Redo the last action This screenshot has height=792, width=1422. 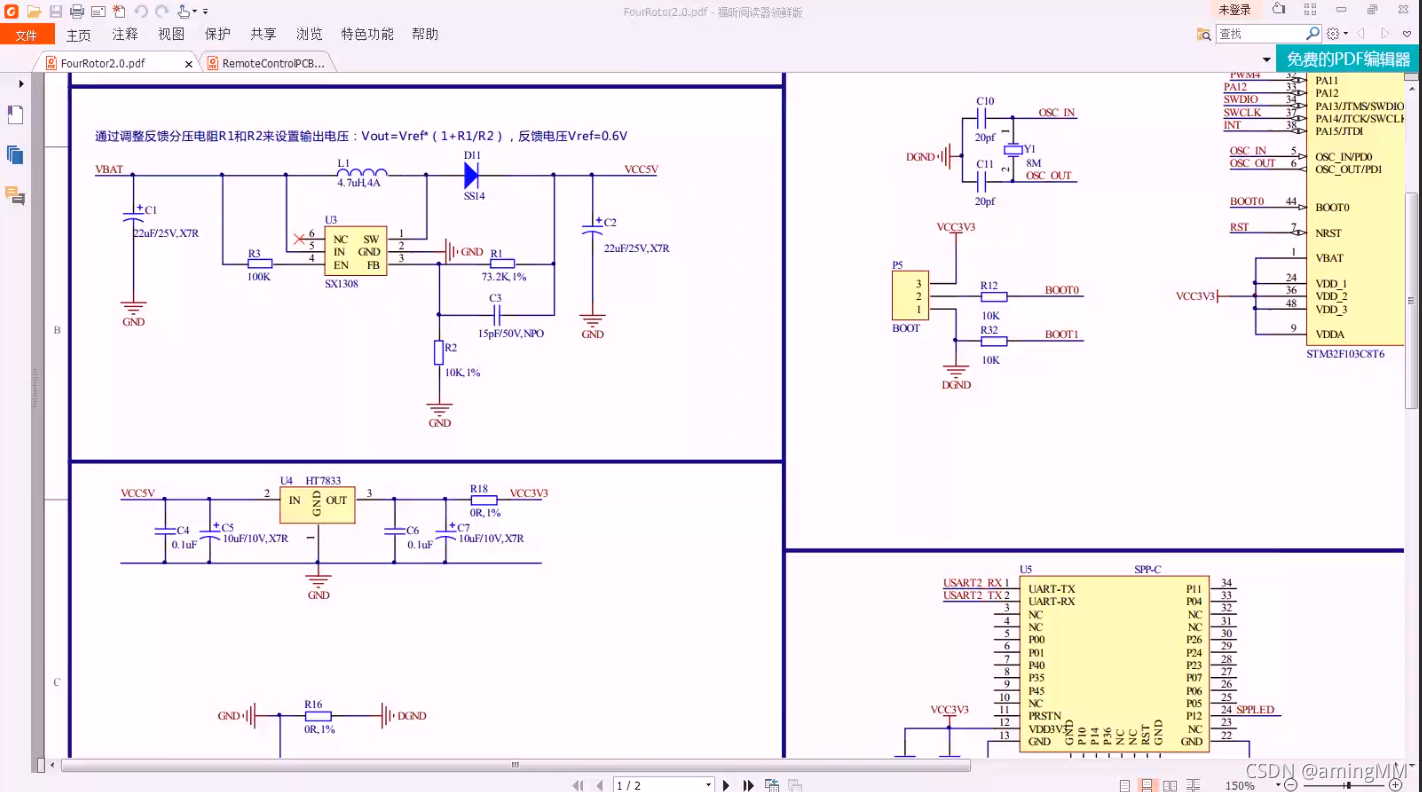click(x=162, y=11)
